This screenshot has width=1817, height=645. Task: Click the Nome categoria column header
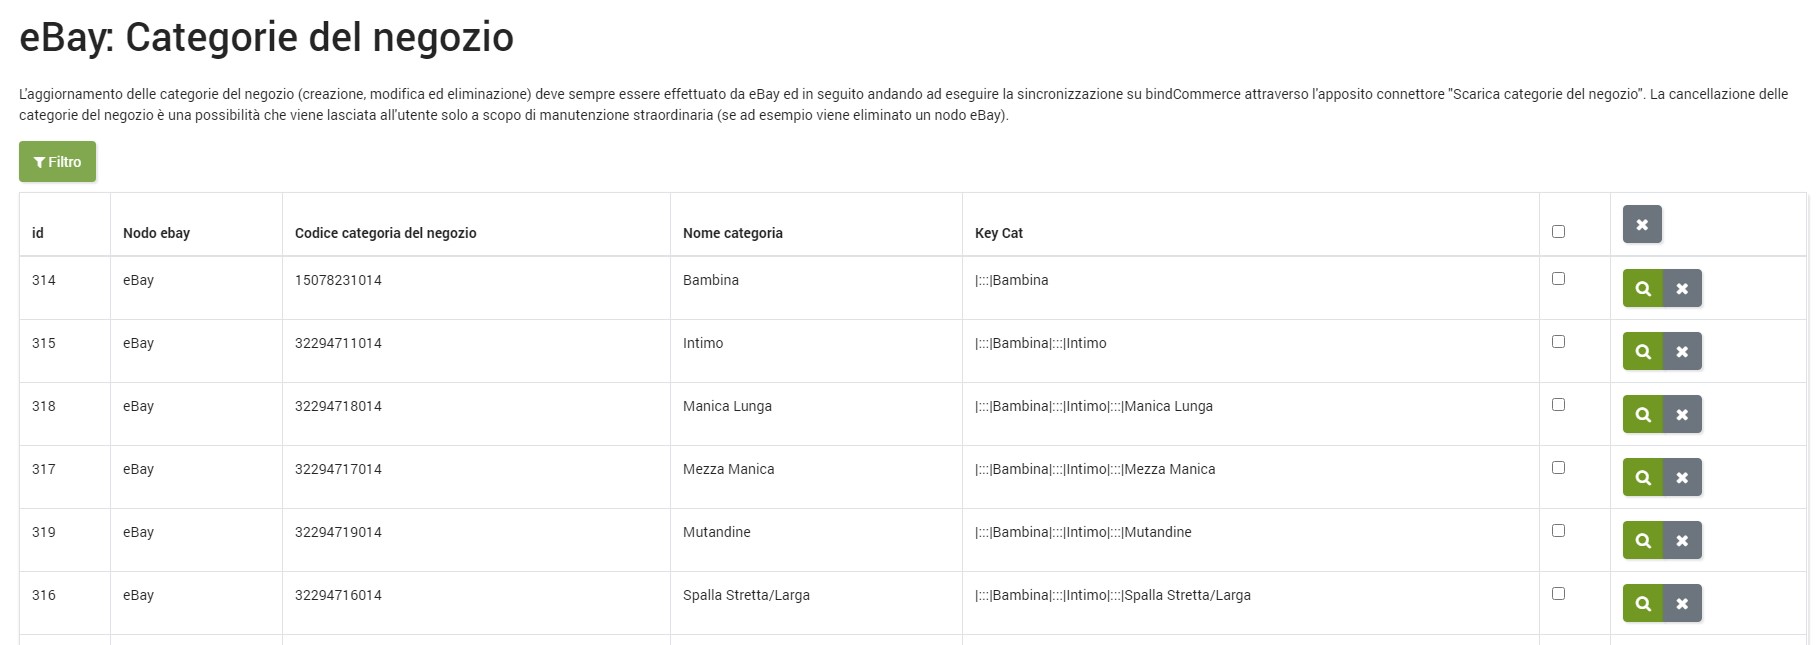point(732,233)
